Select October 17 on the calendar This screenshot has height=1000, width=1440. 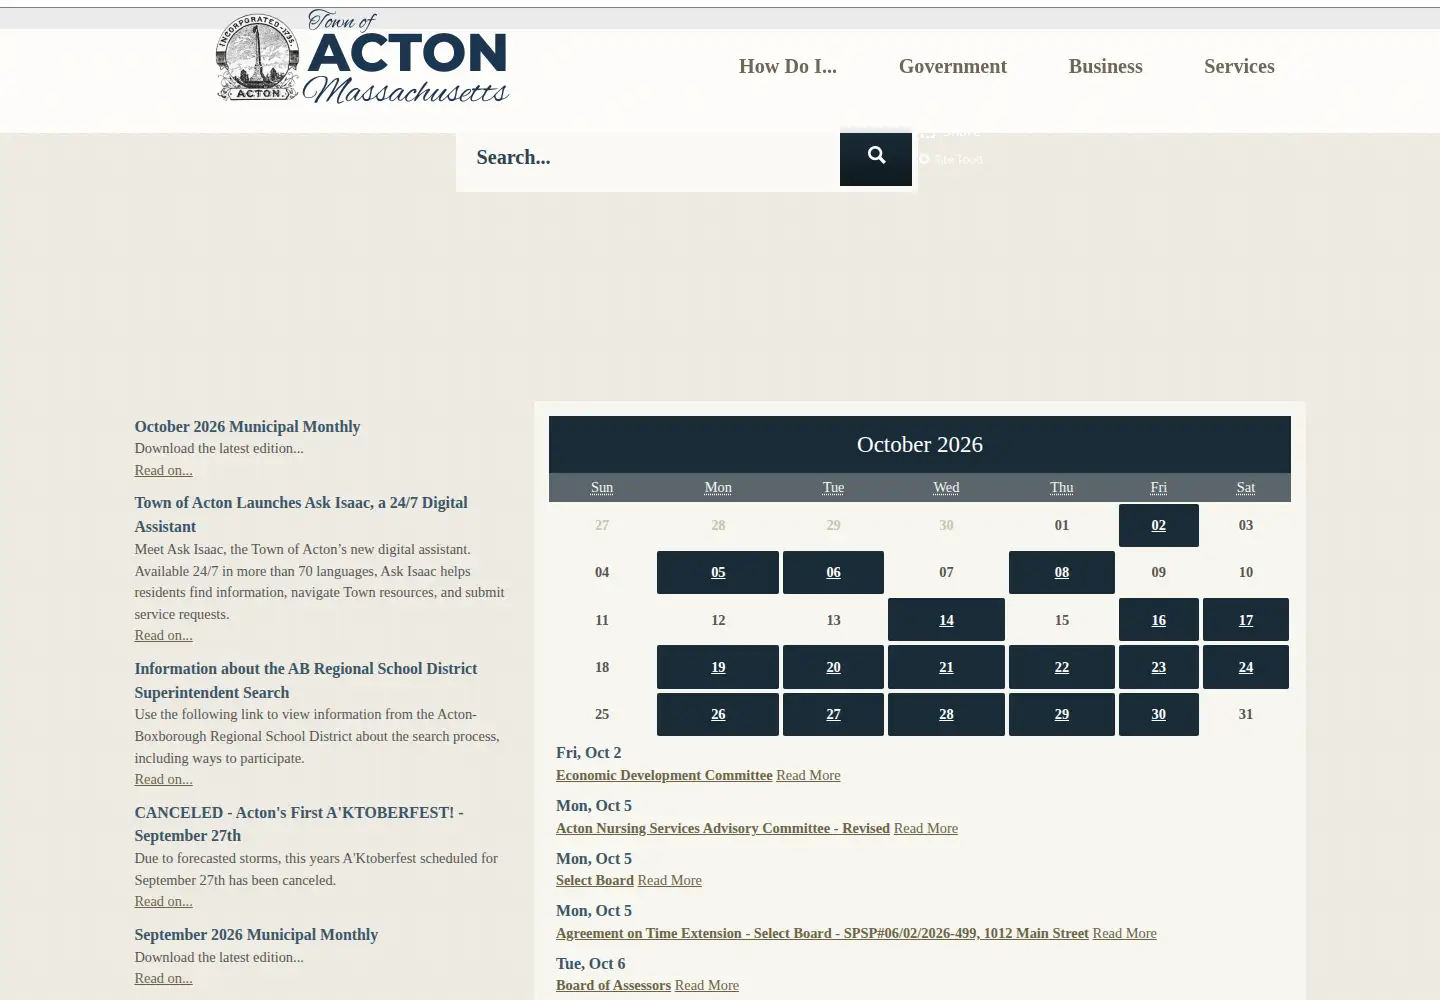tap(1246, 620)
